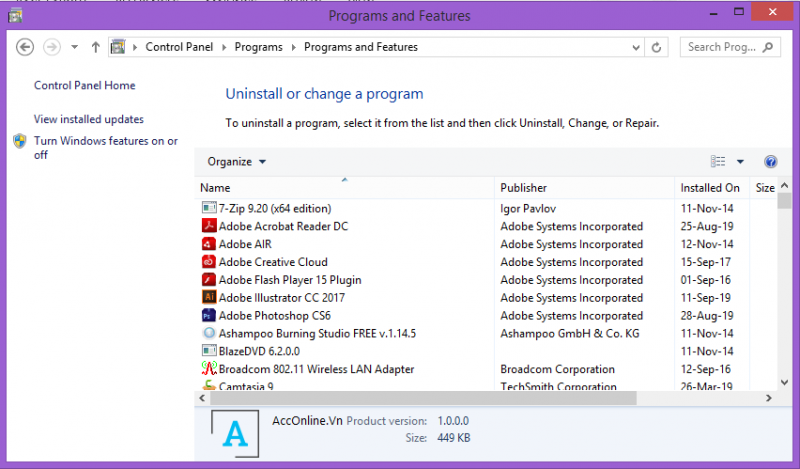Open Turn Windows features on or off
The width and height of the screenshot is (800, 469).
tap(106, 147)
